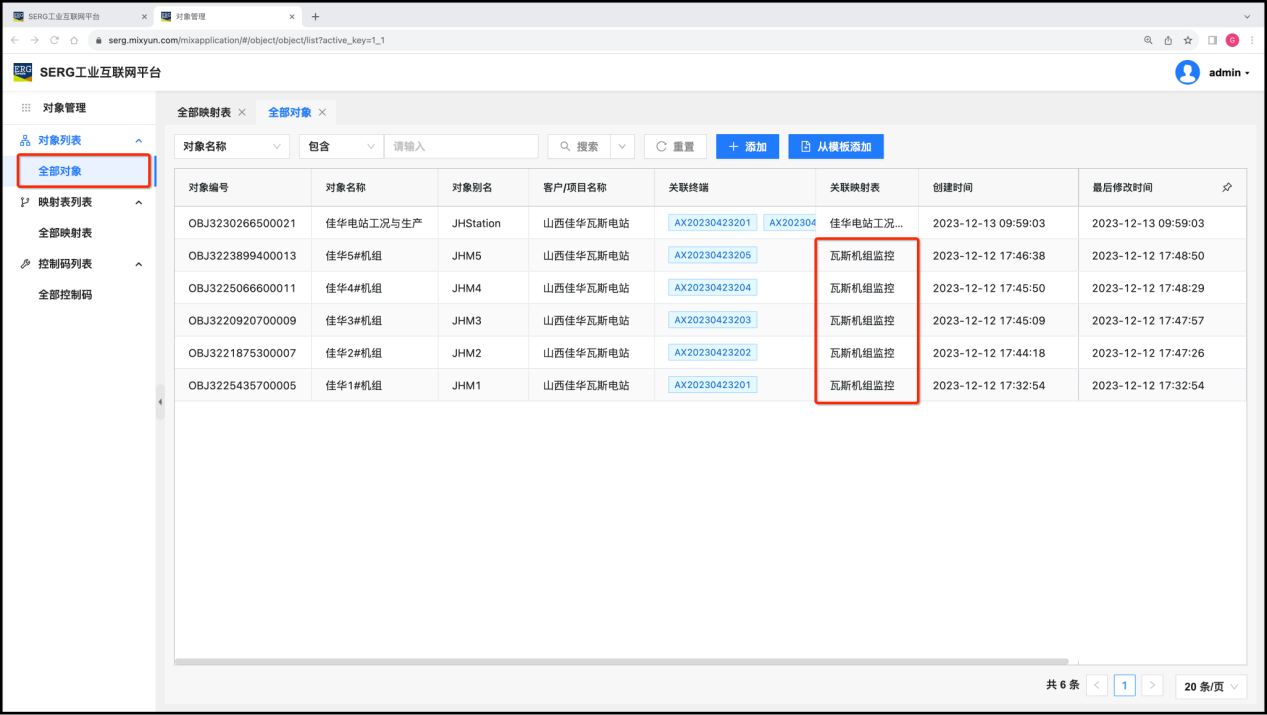Screen dimensions: 1267x715
Task: Change page size from 20 条/页
Action: coord(1210,686)
